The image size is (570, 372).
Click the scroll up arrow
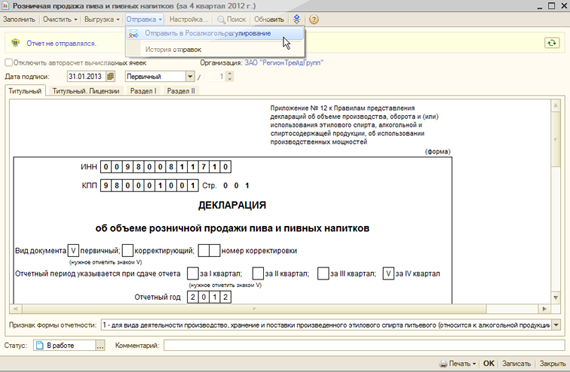555,105
